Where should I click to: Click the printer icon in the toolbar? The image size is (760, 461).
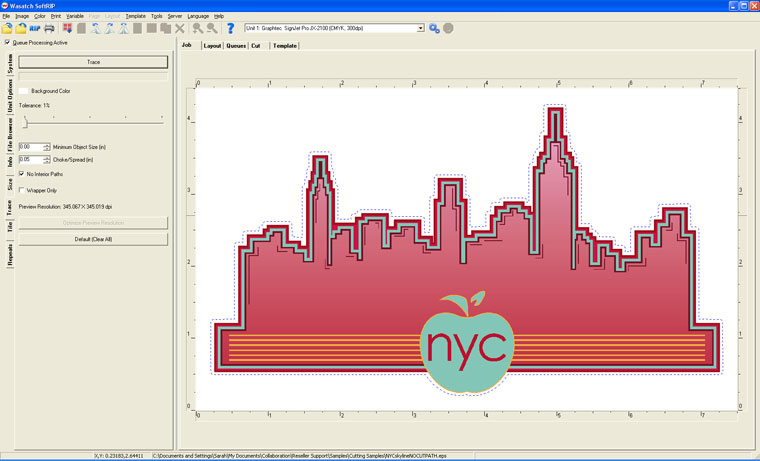tap(49, 29)
